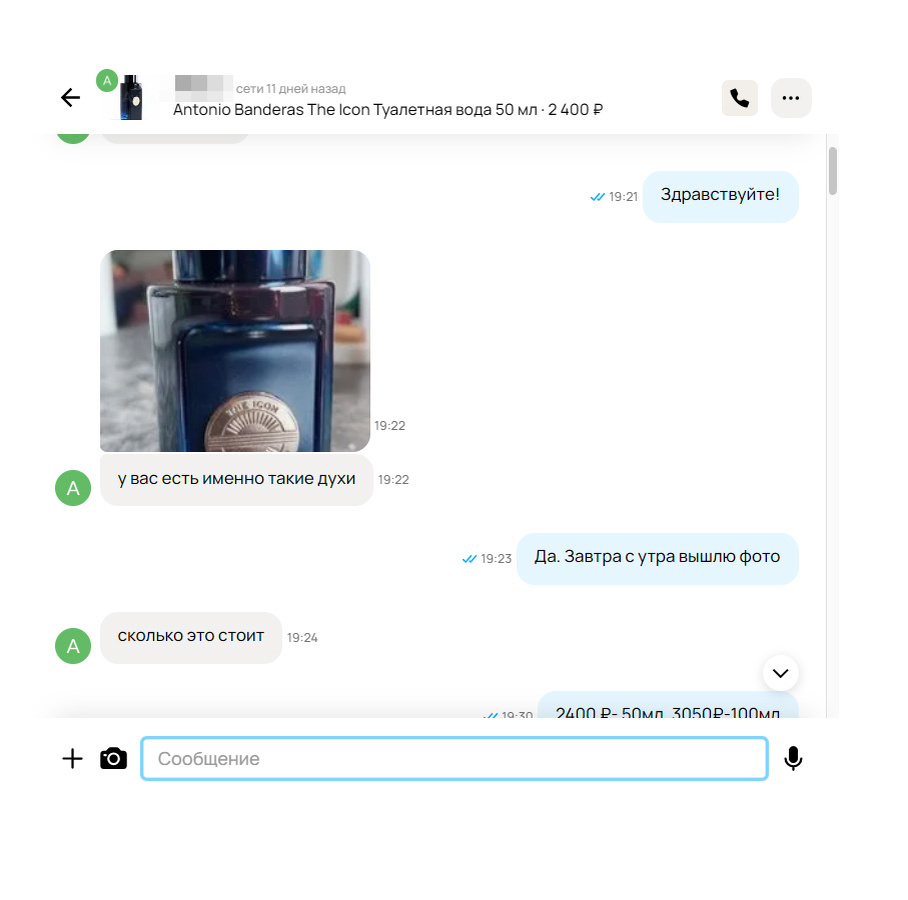This screenshot has width=908, height=900.
Task: Open the perfume bottle photo in chat
Action: pyautogui.click(x=235, y=351)
